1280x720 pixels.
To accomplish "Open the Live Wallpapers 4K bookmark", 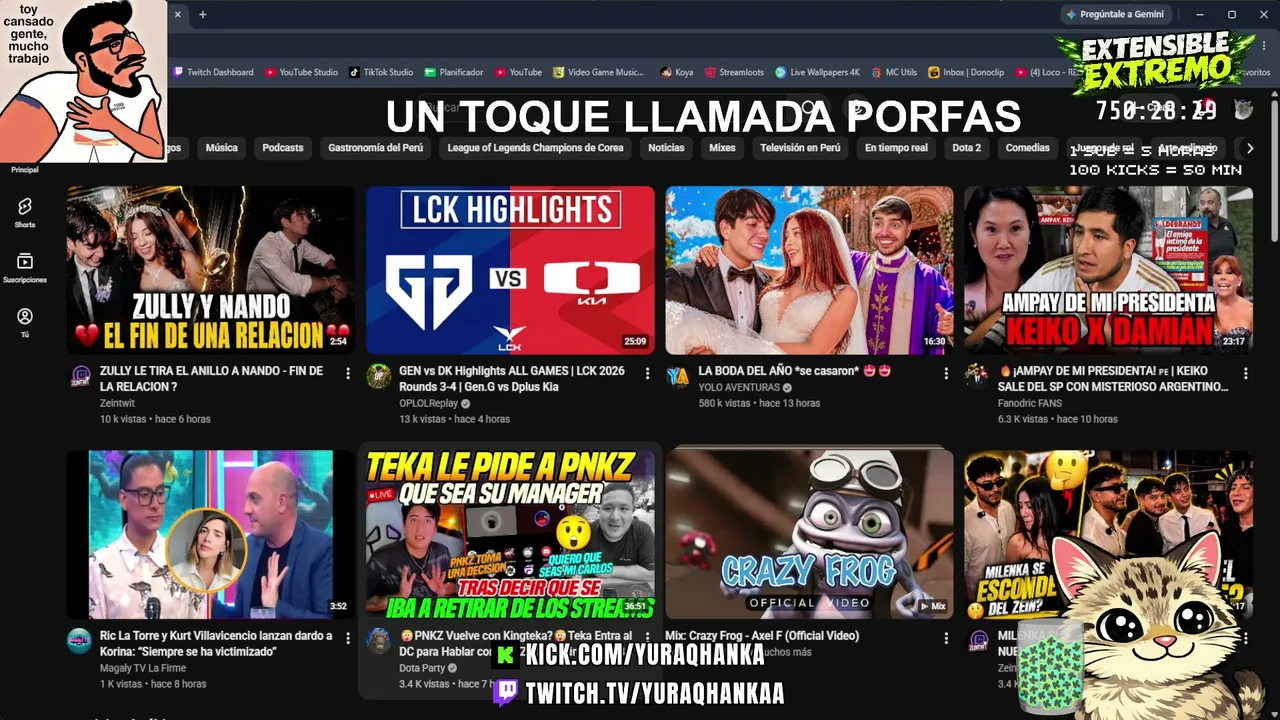I will pyautogui.click(x=817, y=72).
